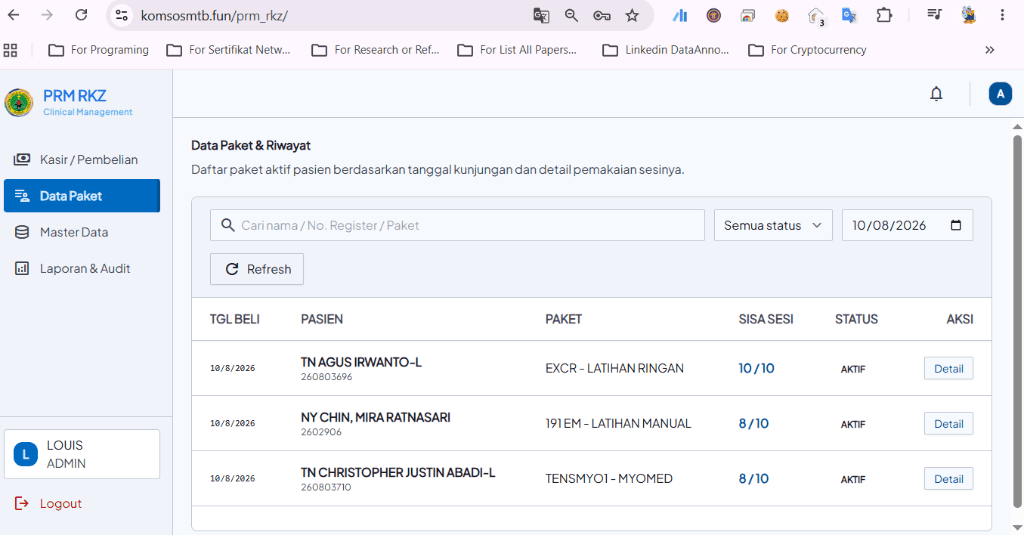Click the house extension icon with badge 3
The image size is (1024, 535).
[x=816, y=16]
